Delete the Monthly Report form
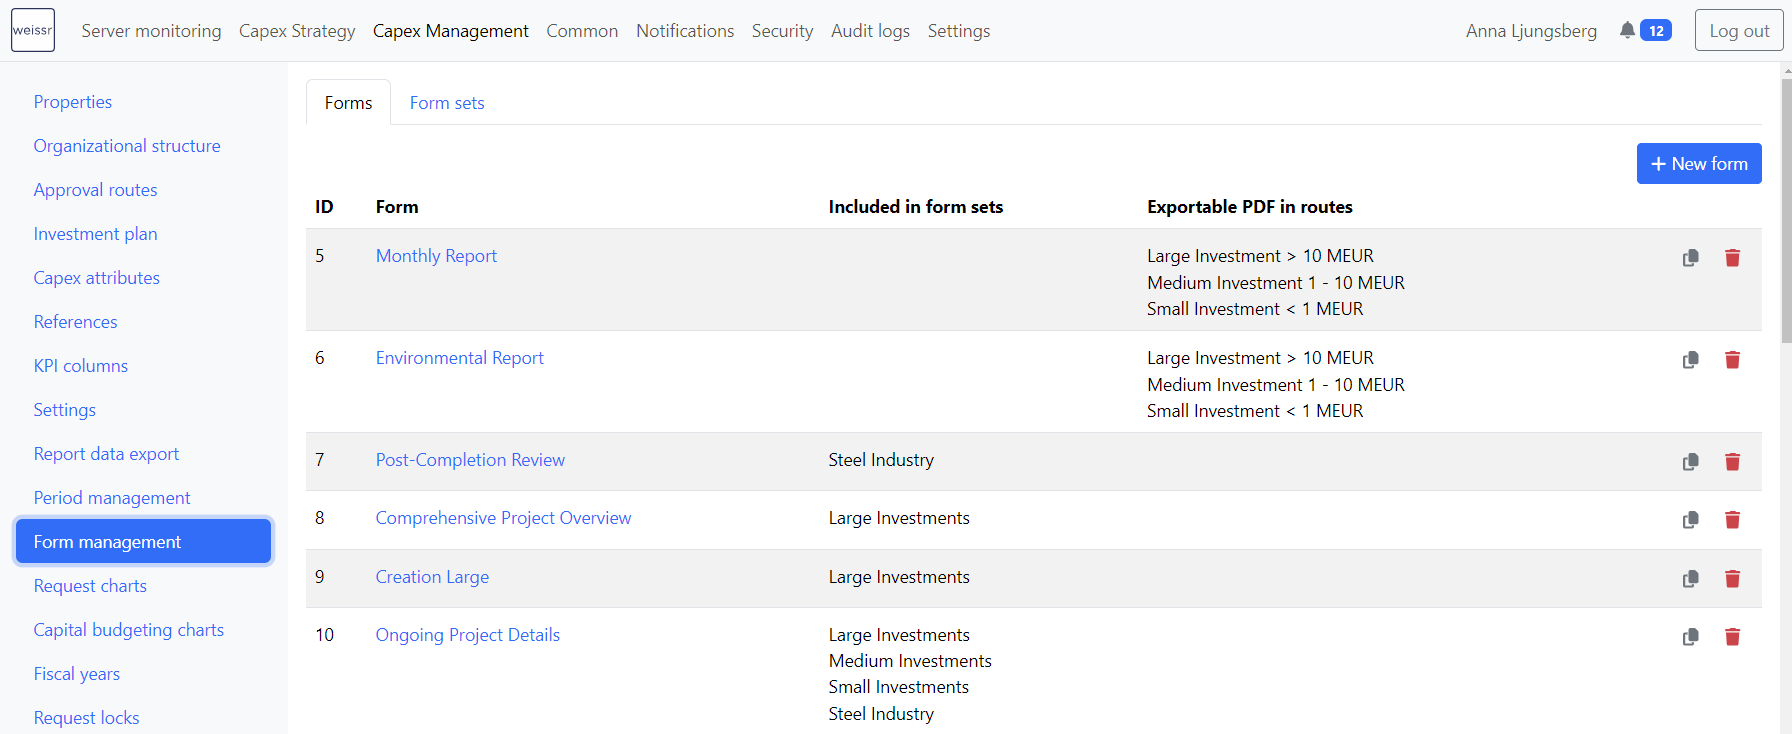1792x734 pixels. coord(1733,258)
